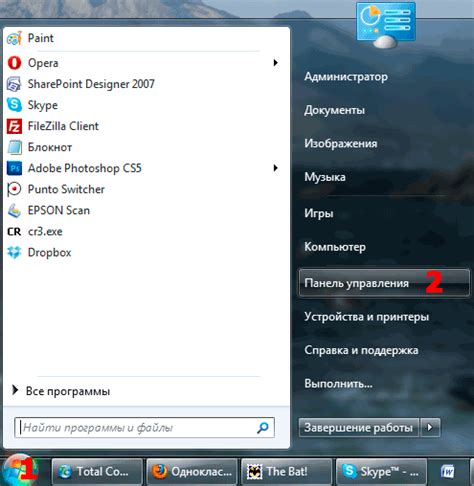This screenshot has height=486, width=474.
Task: Open Панель управления menu item
Action: point(384,283)
